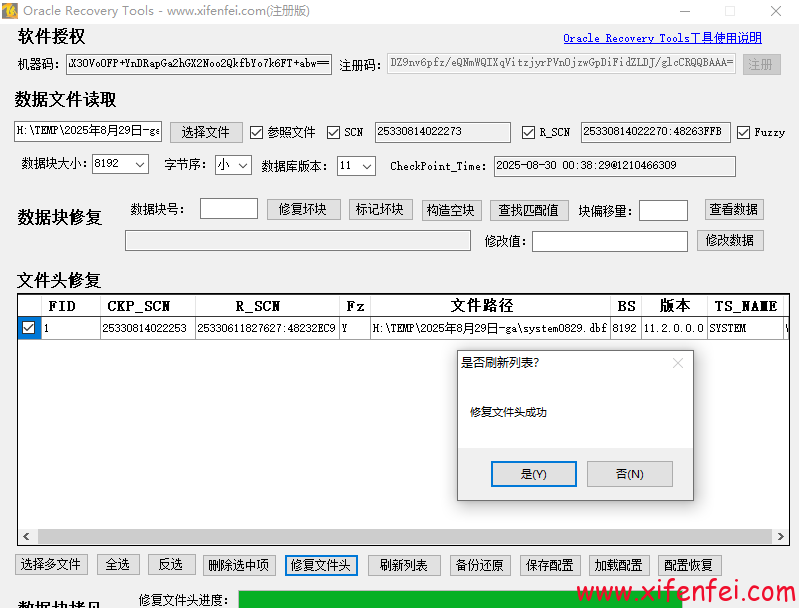Focus the 修改值 input field
Screen dimensions: 799x608
tap(610, 241)
